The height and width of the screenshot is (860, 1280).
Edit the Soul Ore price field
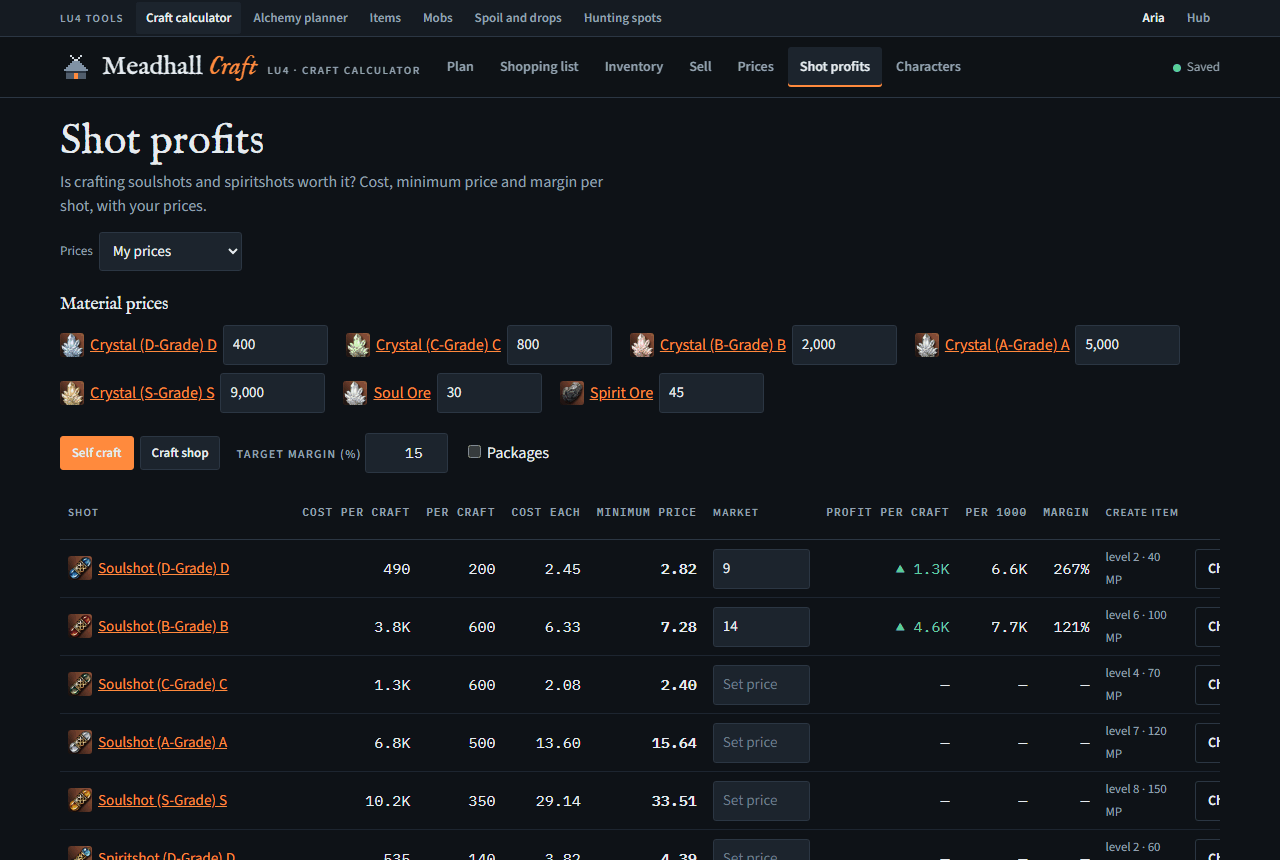point(489,393)
